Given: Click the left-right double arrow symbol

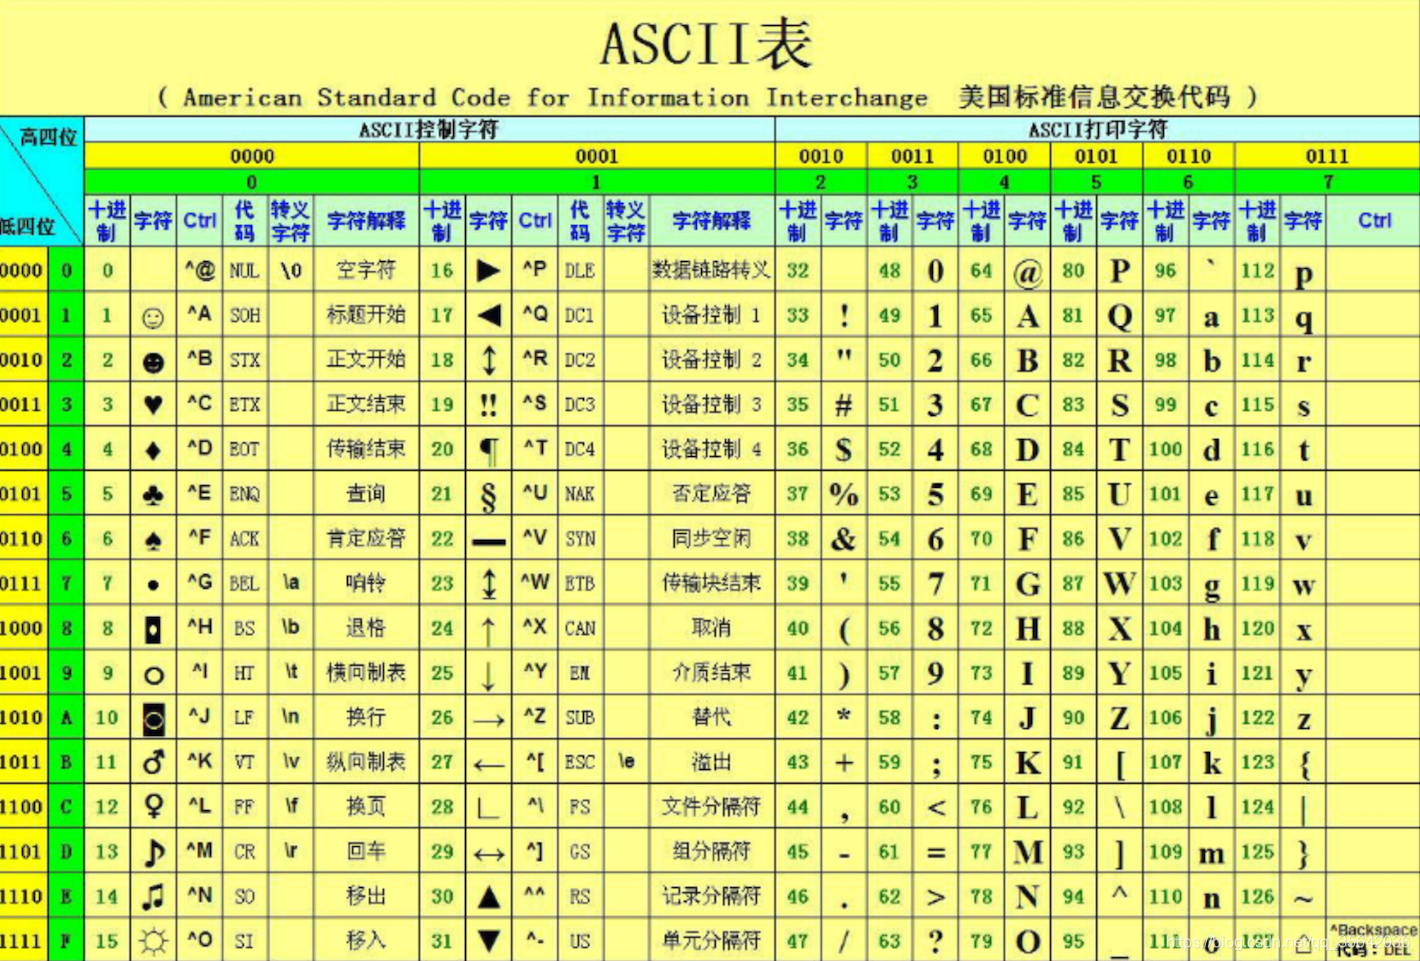Looking at the screenshot, I should [489, 855].
